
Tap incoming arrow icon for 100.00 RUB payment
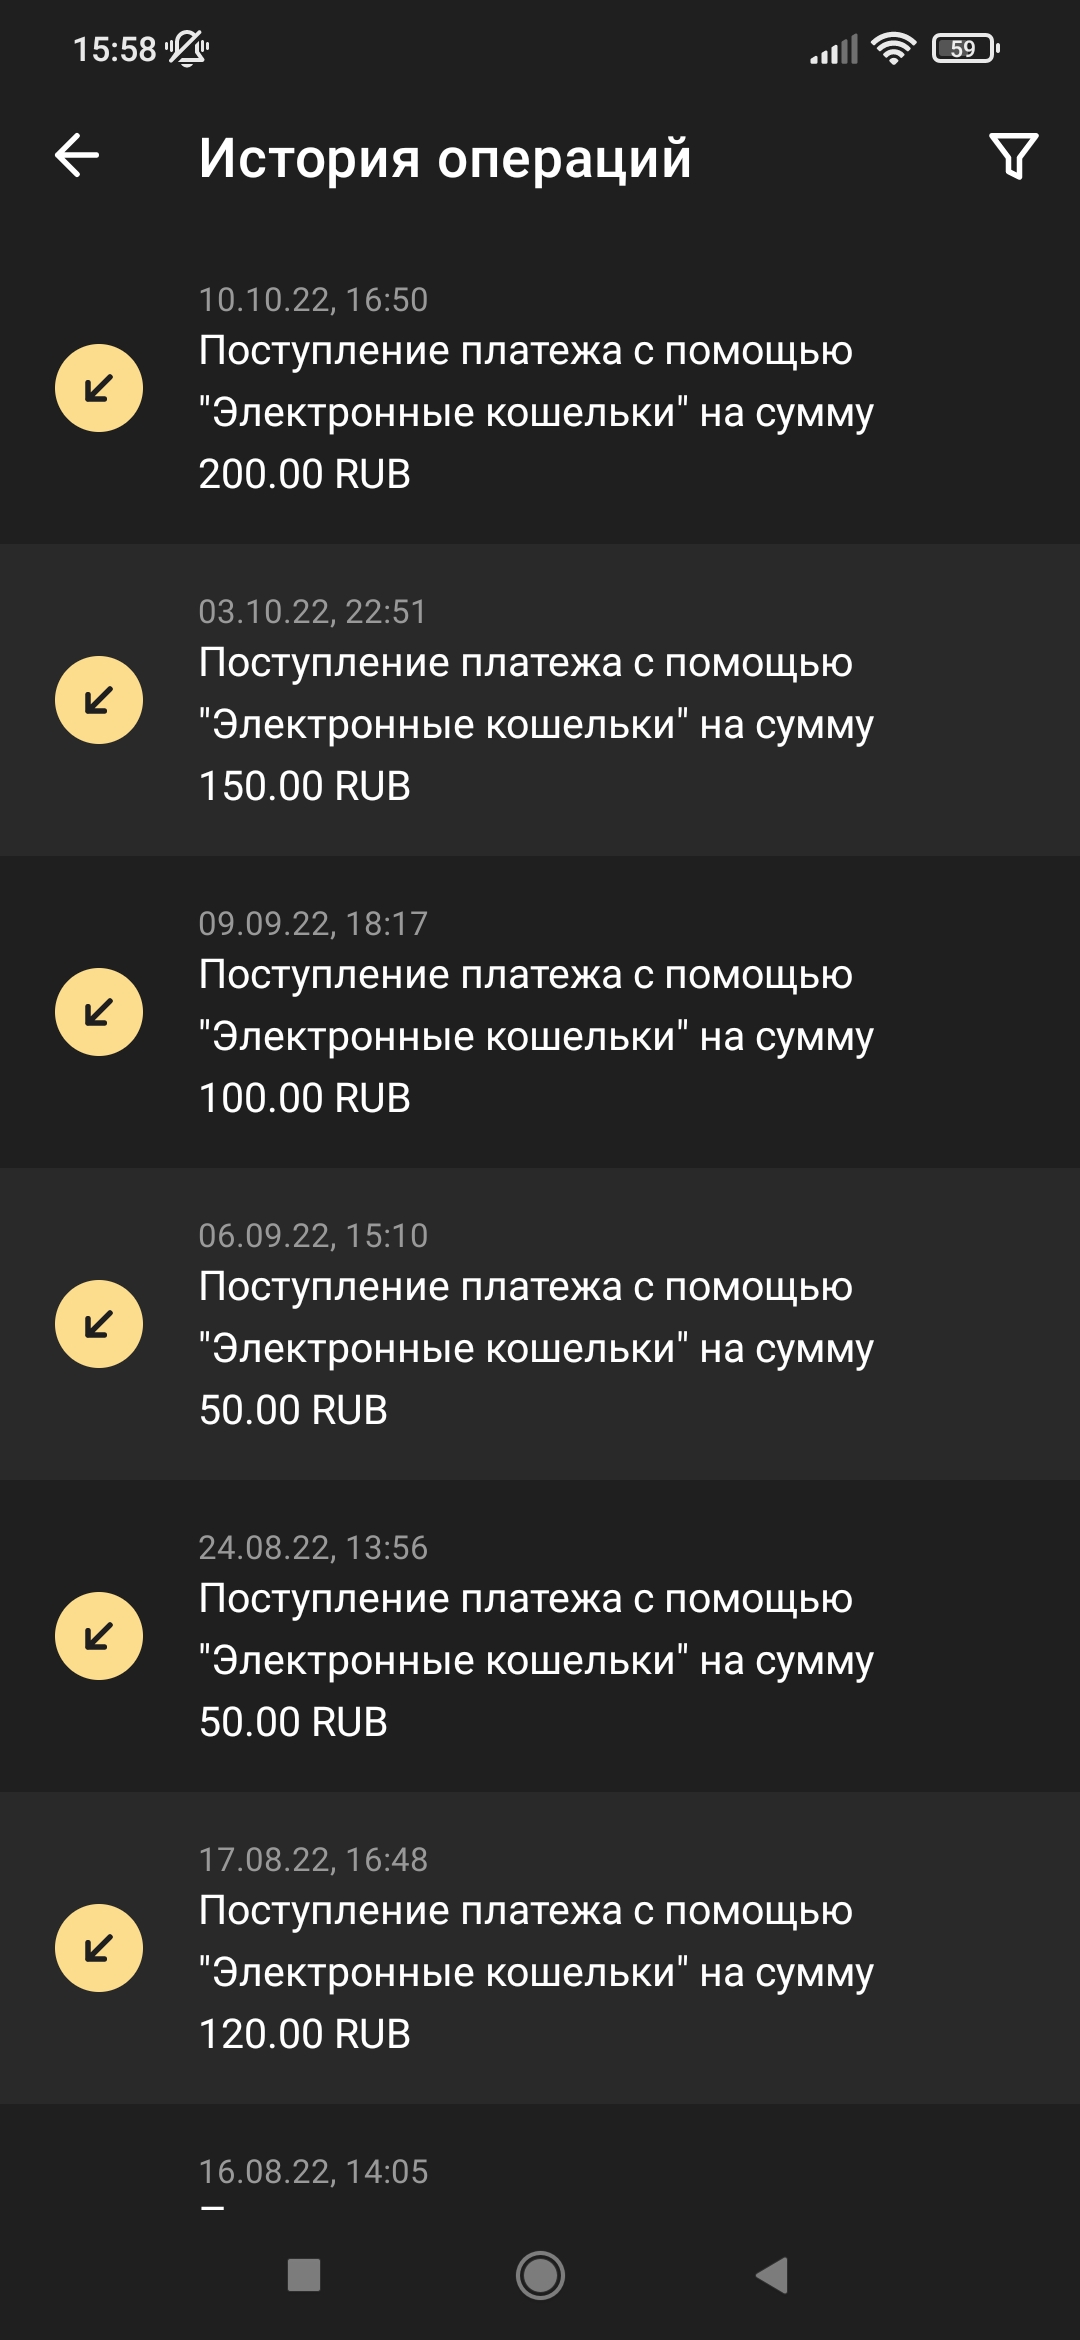click(99, 1012)
